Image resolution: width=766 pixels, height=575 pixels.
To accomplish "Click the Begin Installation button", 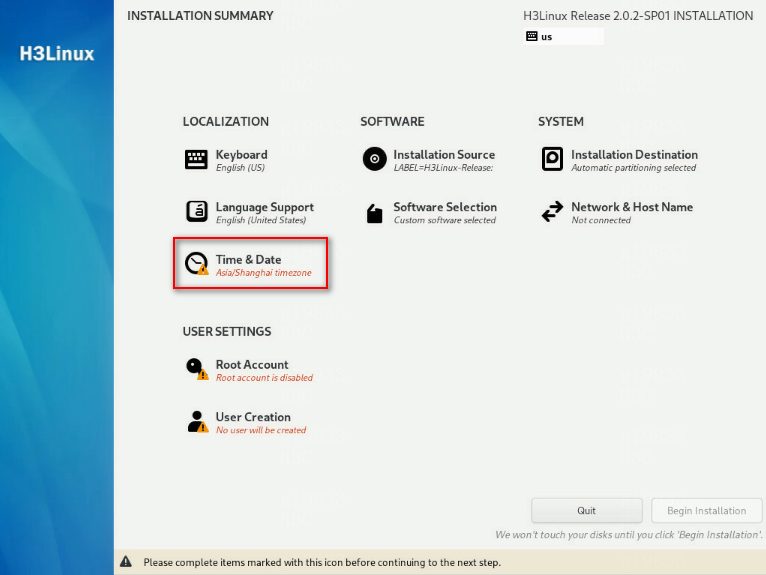I will 706,511.
